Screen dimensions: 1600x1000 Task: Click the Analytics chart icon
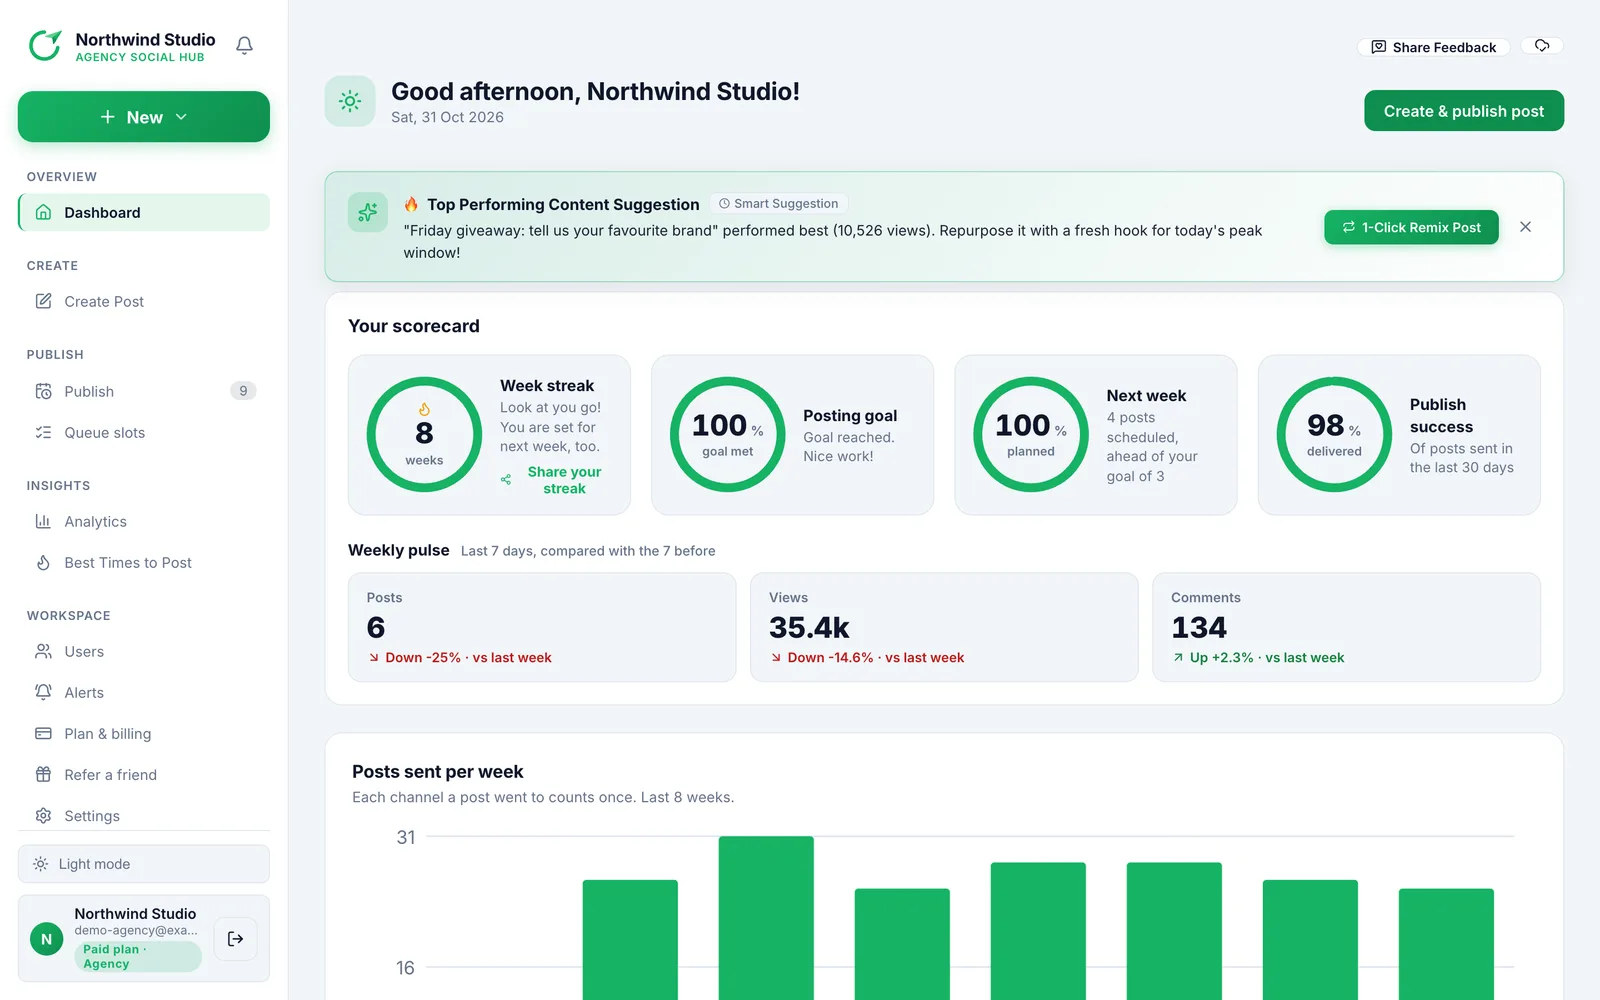point(43,521)
